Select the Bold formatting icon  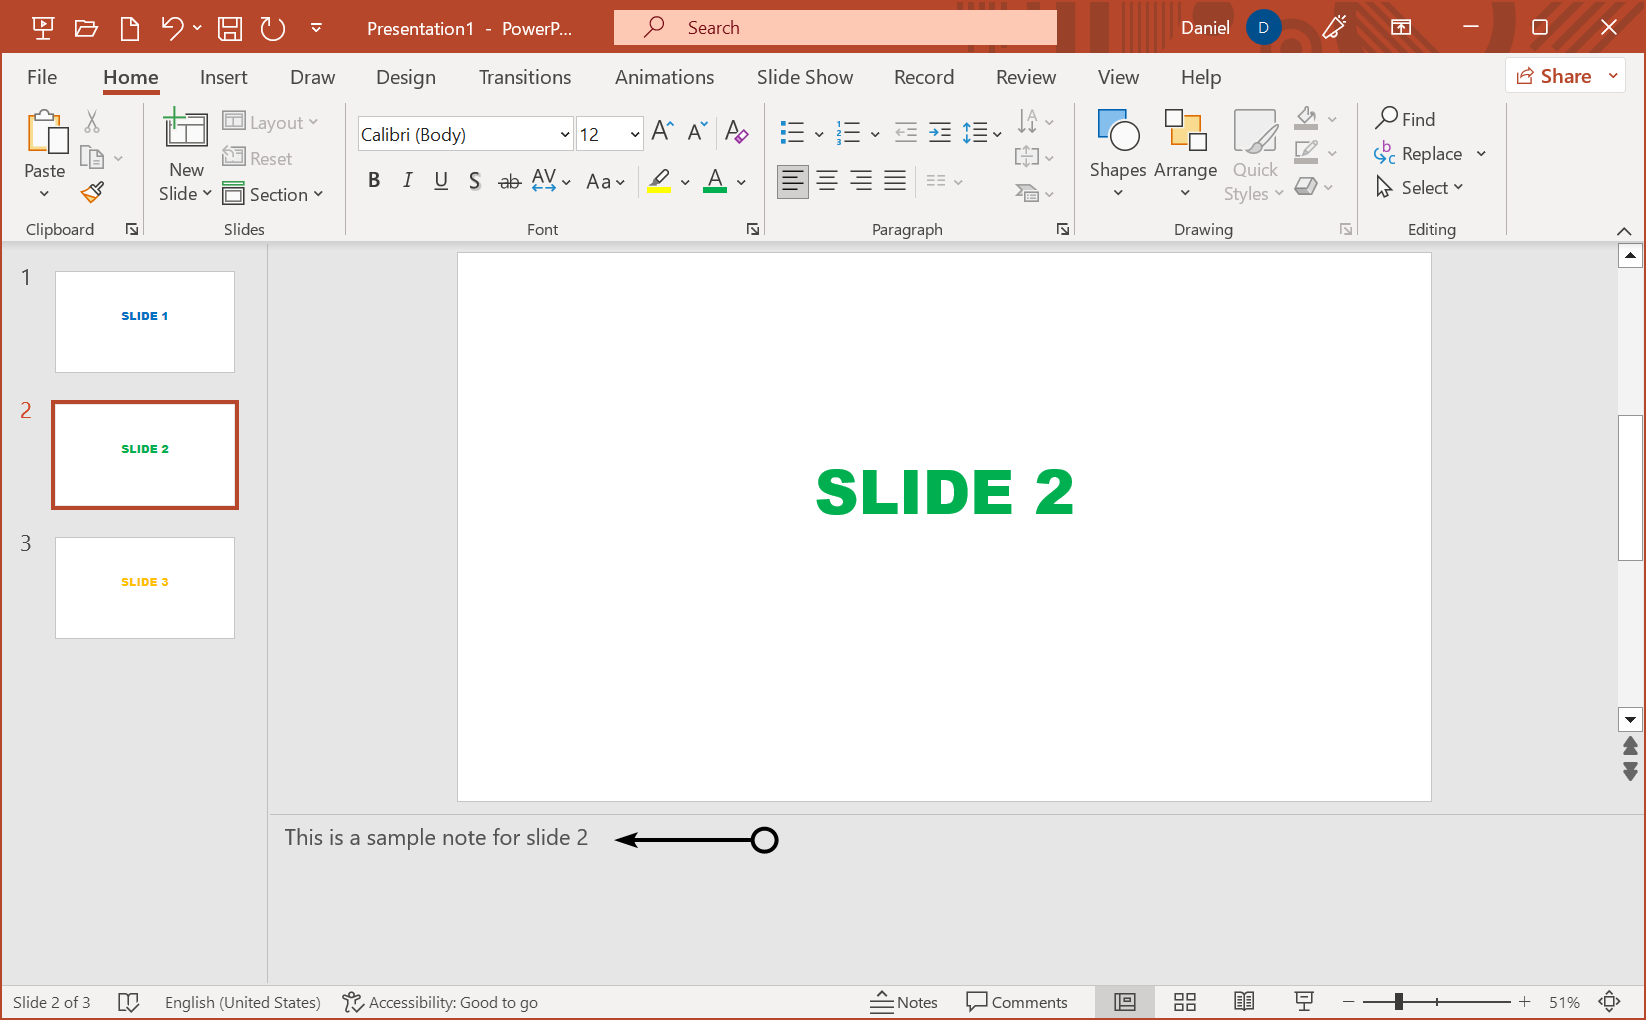[374, 180]
